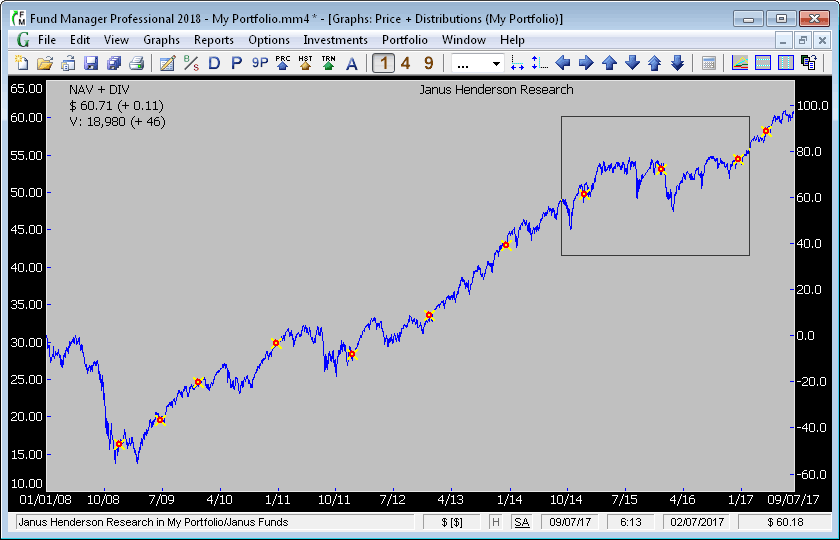
Task: Click the blue right arrow icon
Action: click(586, 63)
